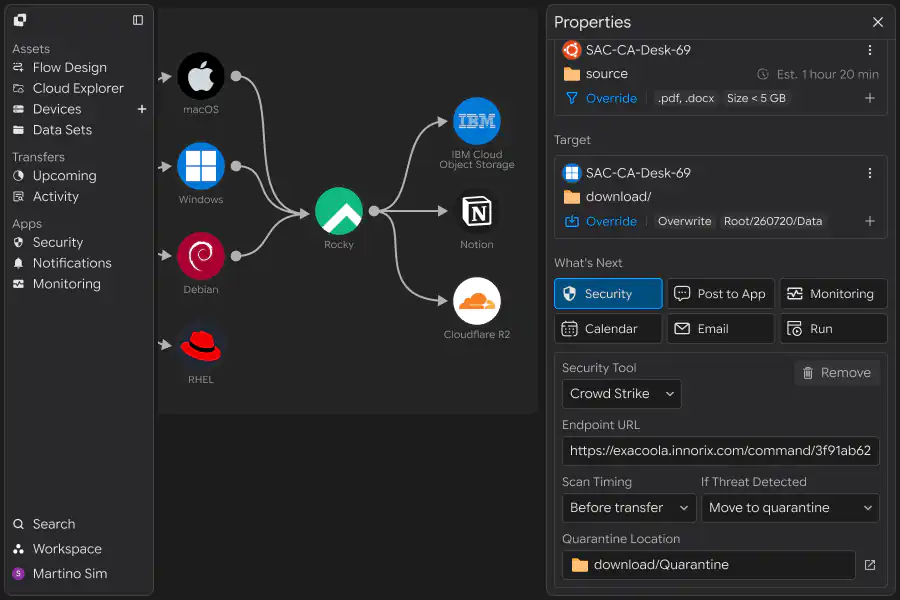Viewport: 900px width, 600px height.
Task: Open quarantine location external link icon
Action: point(870,565)
